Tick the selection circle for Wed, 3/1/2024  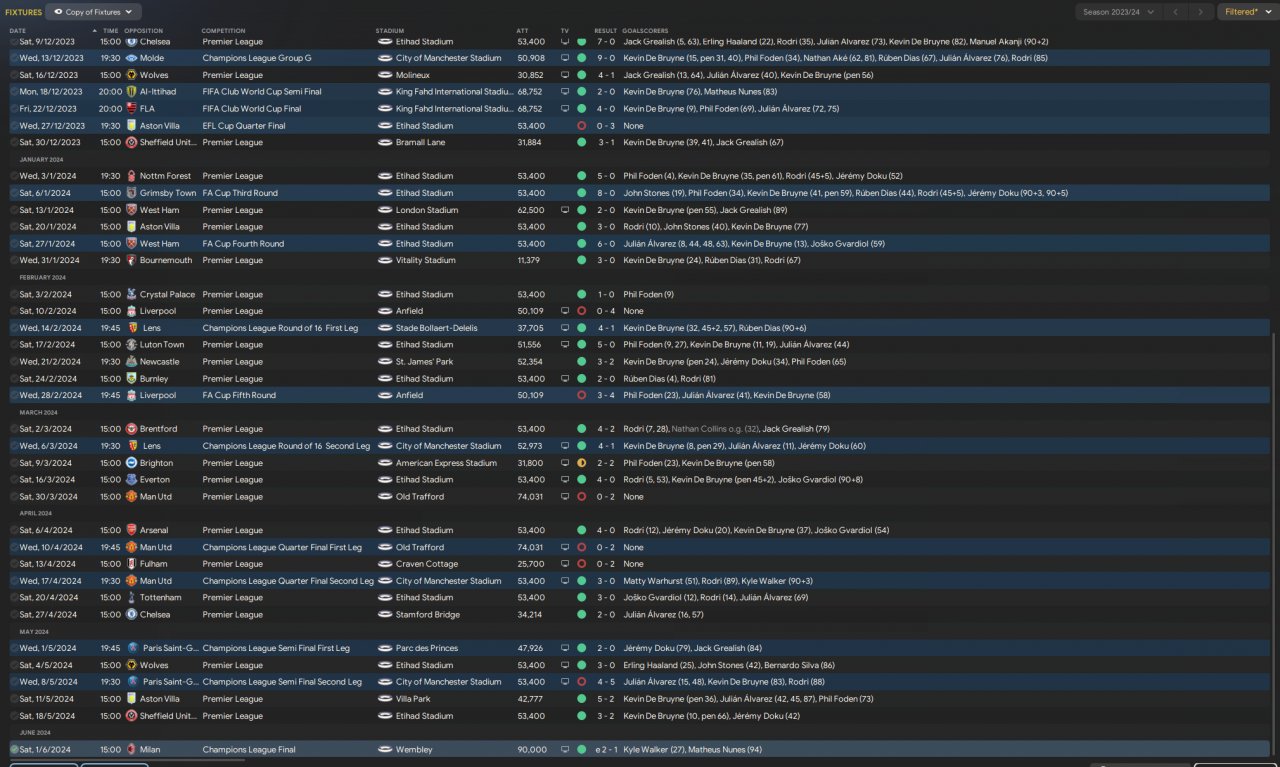pos(14,176)
